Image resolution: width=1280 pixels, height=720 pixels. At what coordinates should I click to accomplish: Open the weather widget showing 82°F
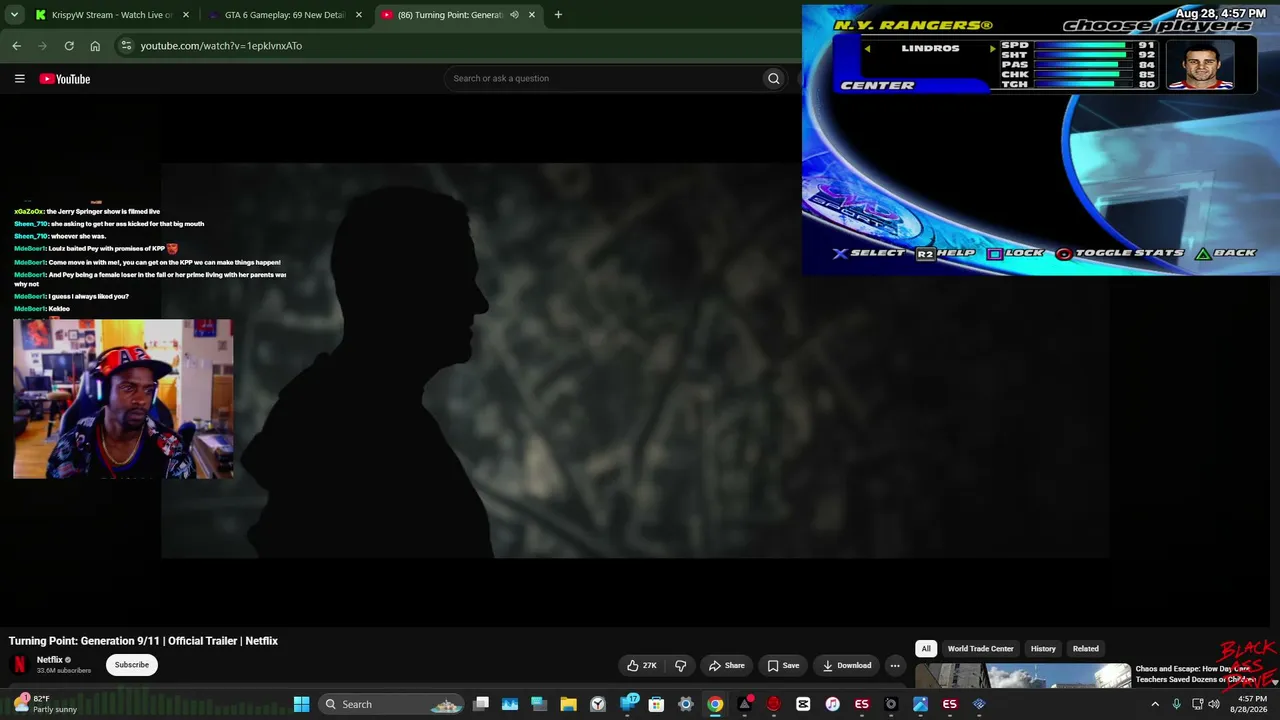coord(45,704)
